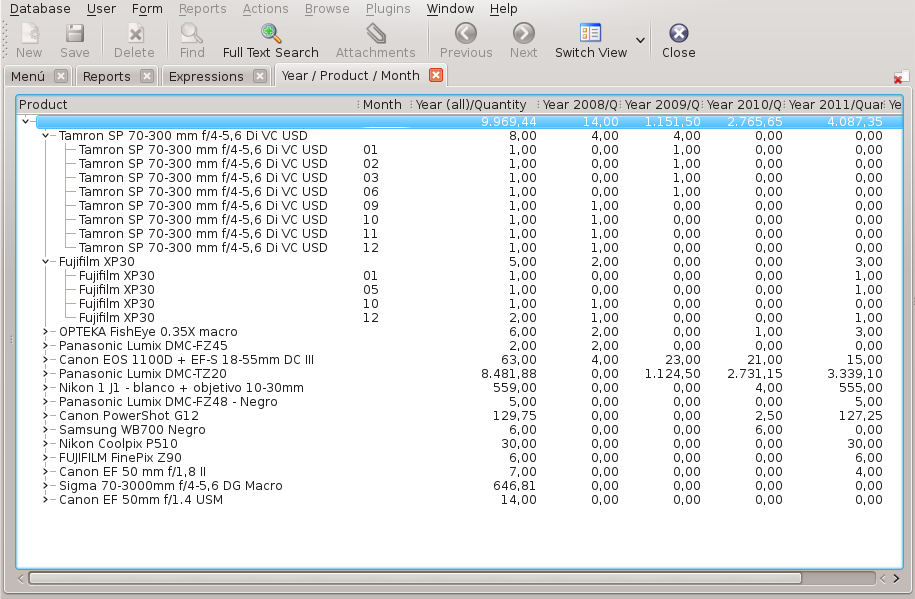Expand Canon EOS 1100D row
Viewport: 915px width, 599px height.
(45, 360)
